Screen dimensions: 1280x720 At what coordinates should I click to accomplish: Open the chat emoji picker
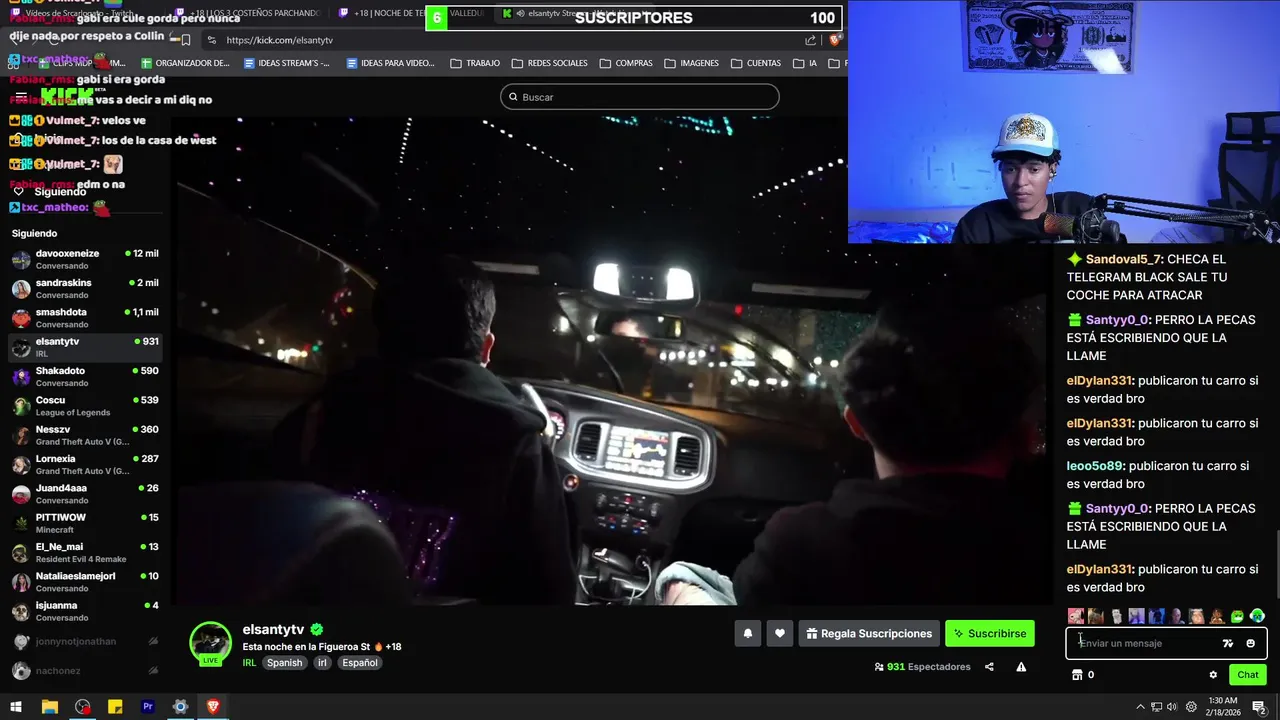pyautogui.click(x=1250, y=643)
